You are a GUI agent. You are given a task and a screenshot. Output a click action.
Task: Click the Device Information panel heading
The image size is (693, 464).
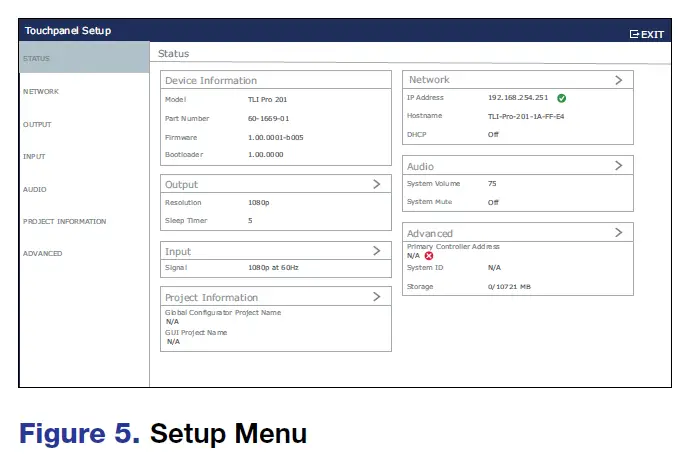pos(211,80)
